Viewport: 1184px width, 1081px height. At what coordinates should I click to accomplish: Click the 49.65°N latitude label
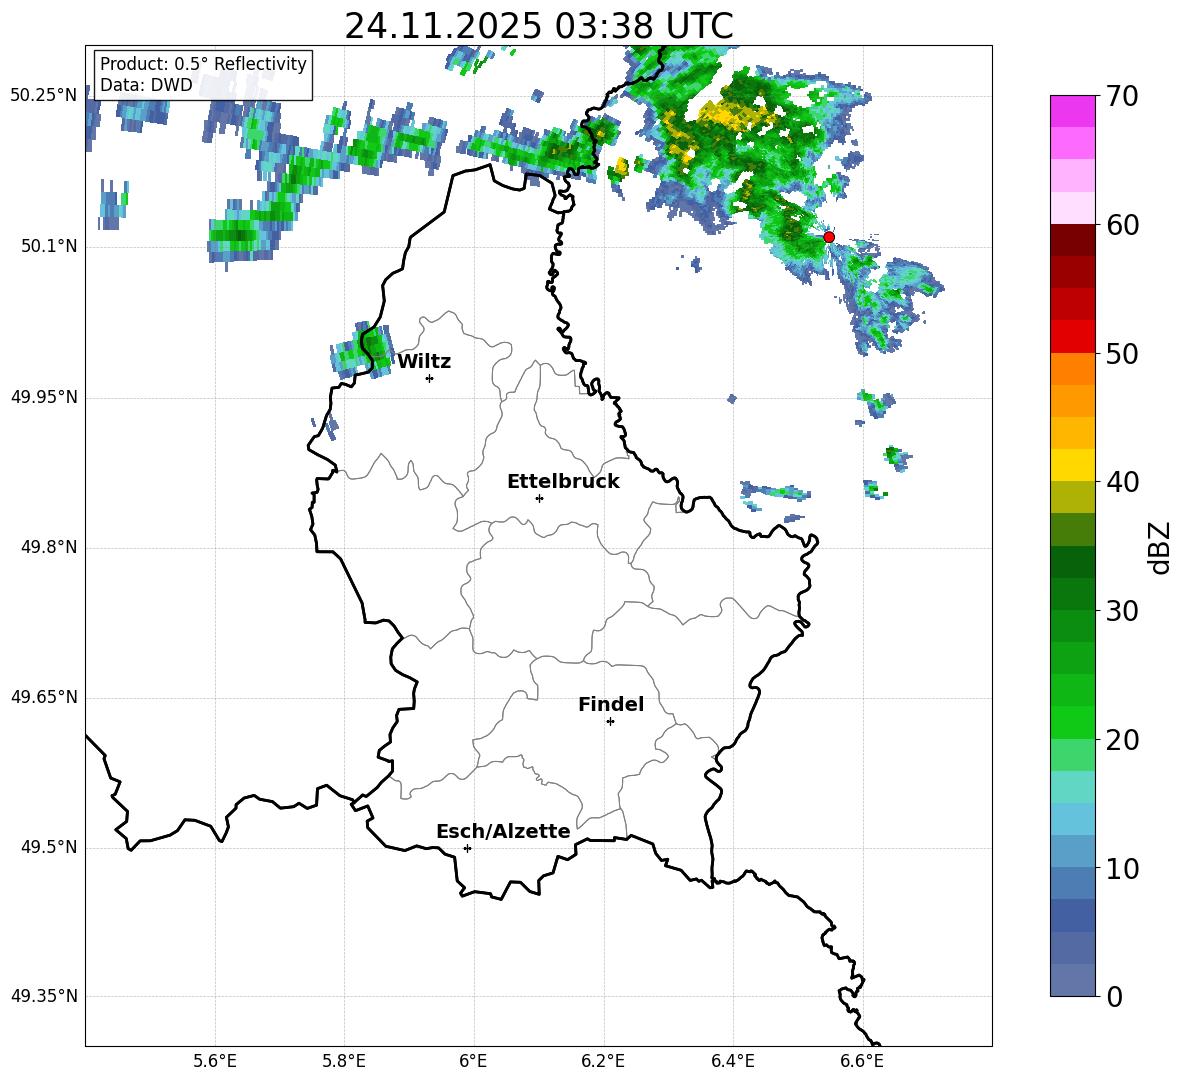[44, 697]
